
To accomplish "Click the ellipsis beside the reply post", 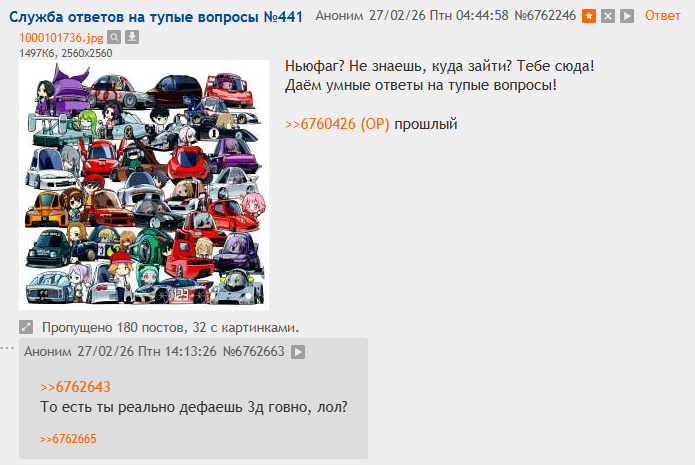I will point(7,348).
